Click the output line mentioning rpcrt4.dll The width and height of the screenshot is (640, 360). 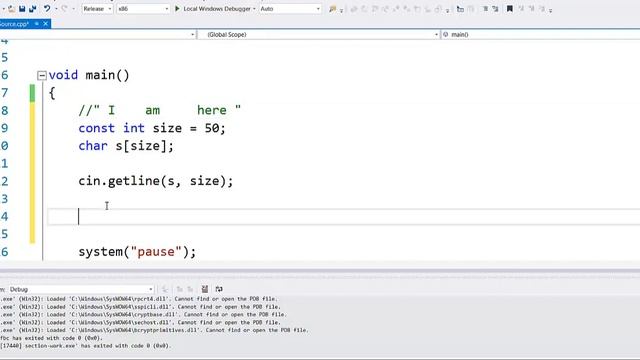pyautogui.click(x=139, y=299)
